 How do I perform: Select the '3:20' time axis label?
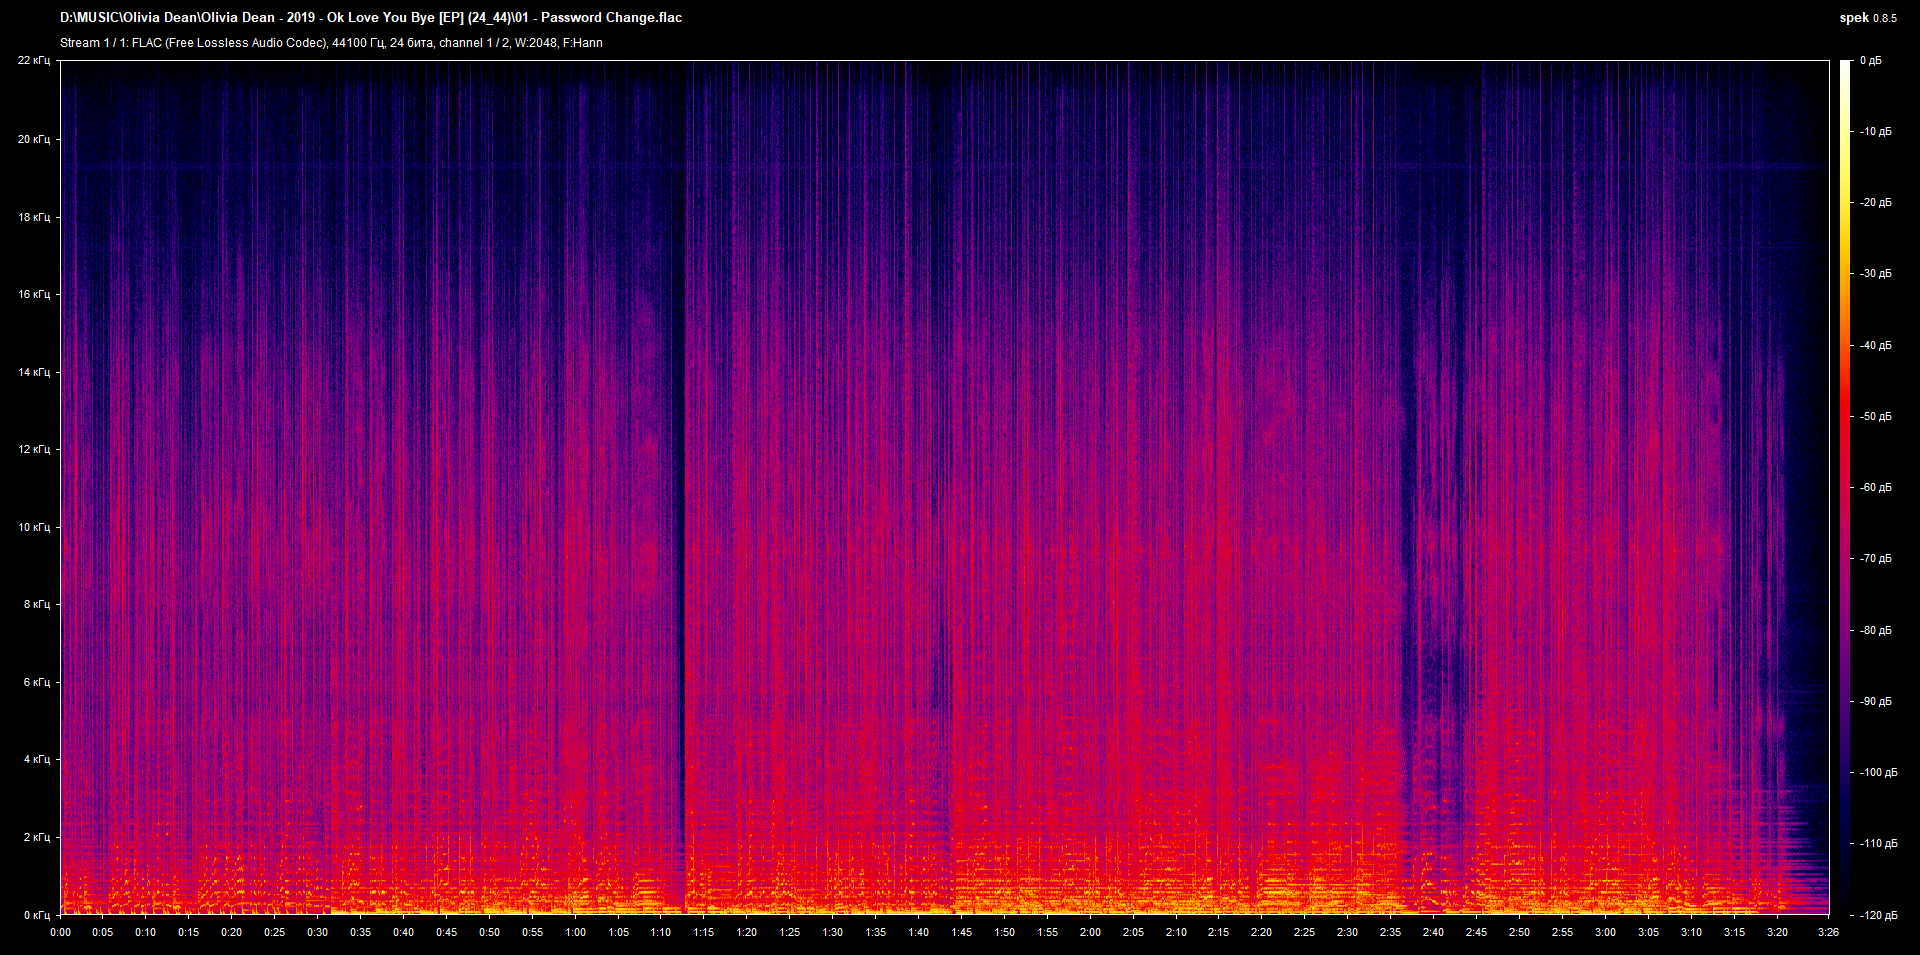coord(1777,932)
